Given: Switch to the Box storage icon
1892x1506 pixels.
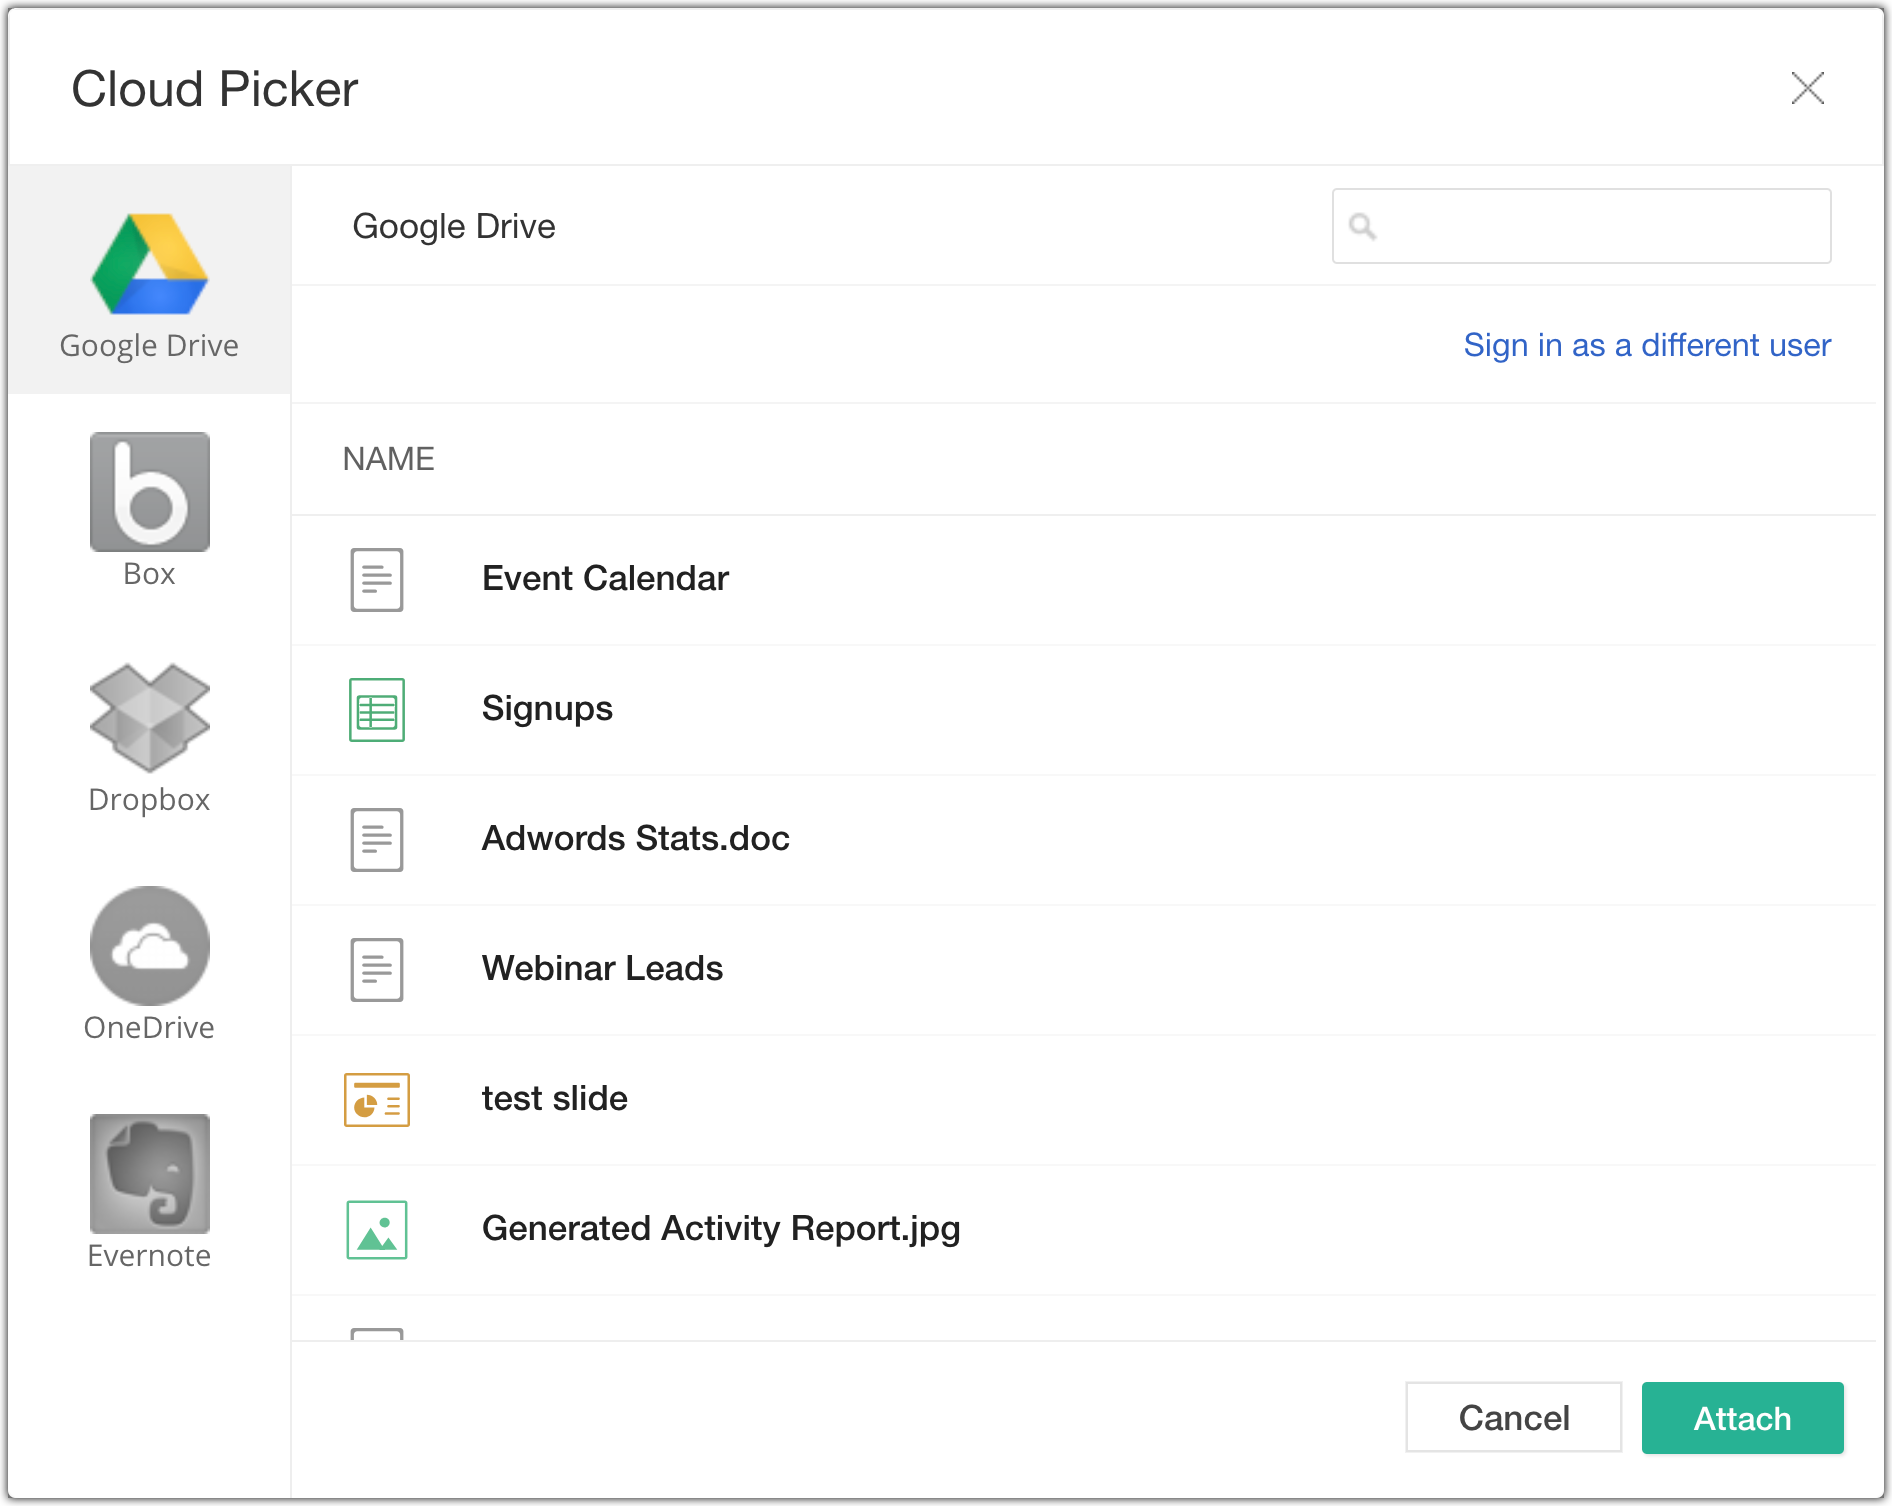Looking at the screenshot, I should pos(150,492).
